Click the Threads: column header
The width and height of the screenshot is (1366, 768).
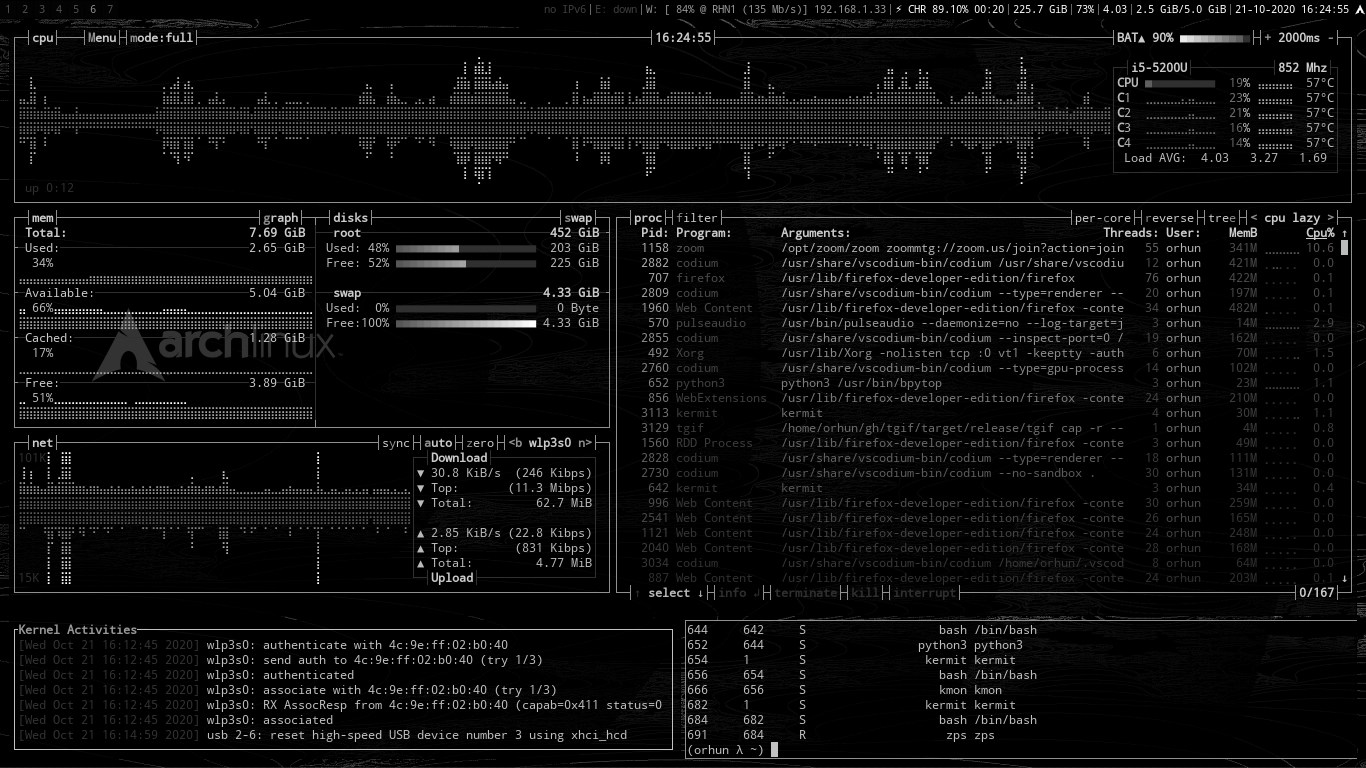click(x=1131, y=233)
